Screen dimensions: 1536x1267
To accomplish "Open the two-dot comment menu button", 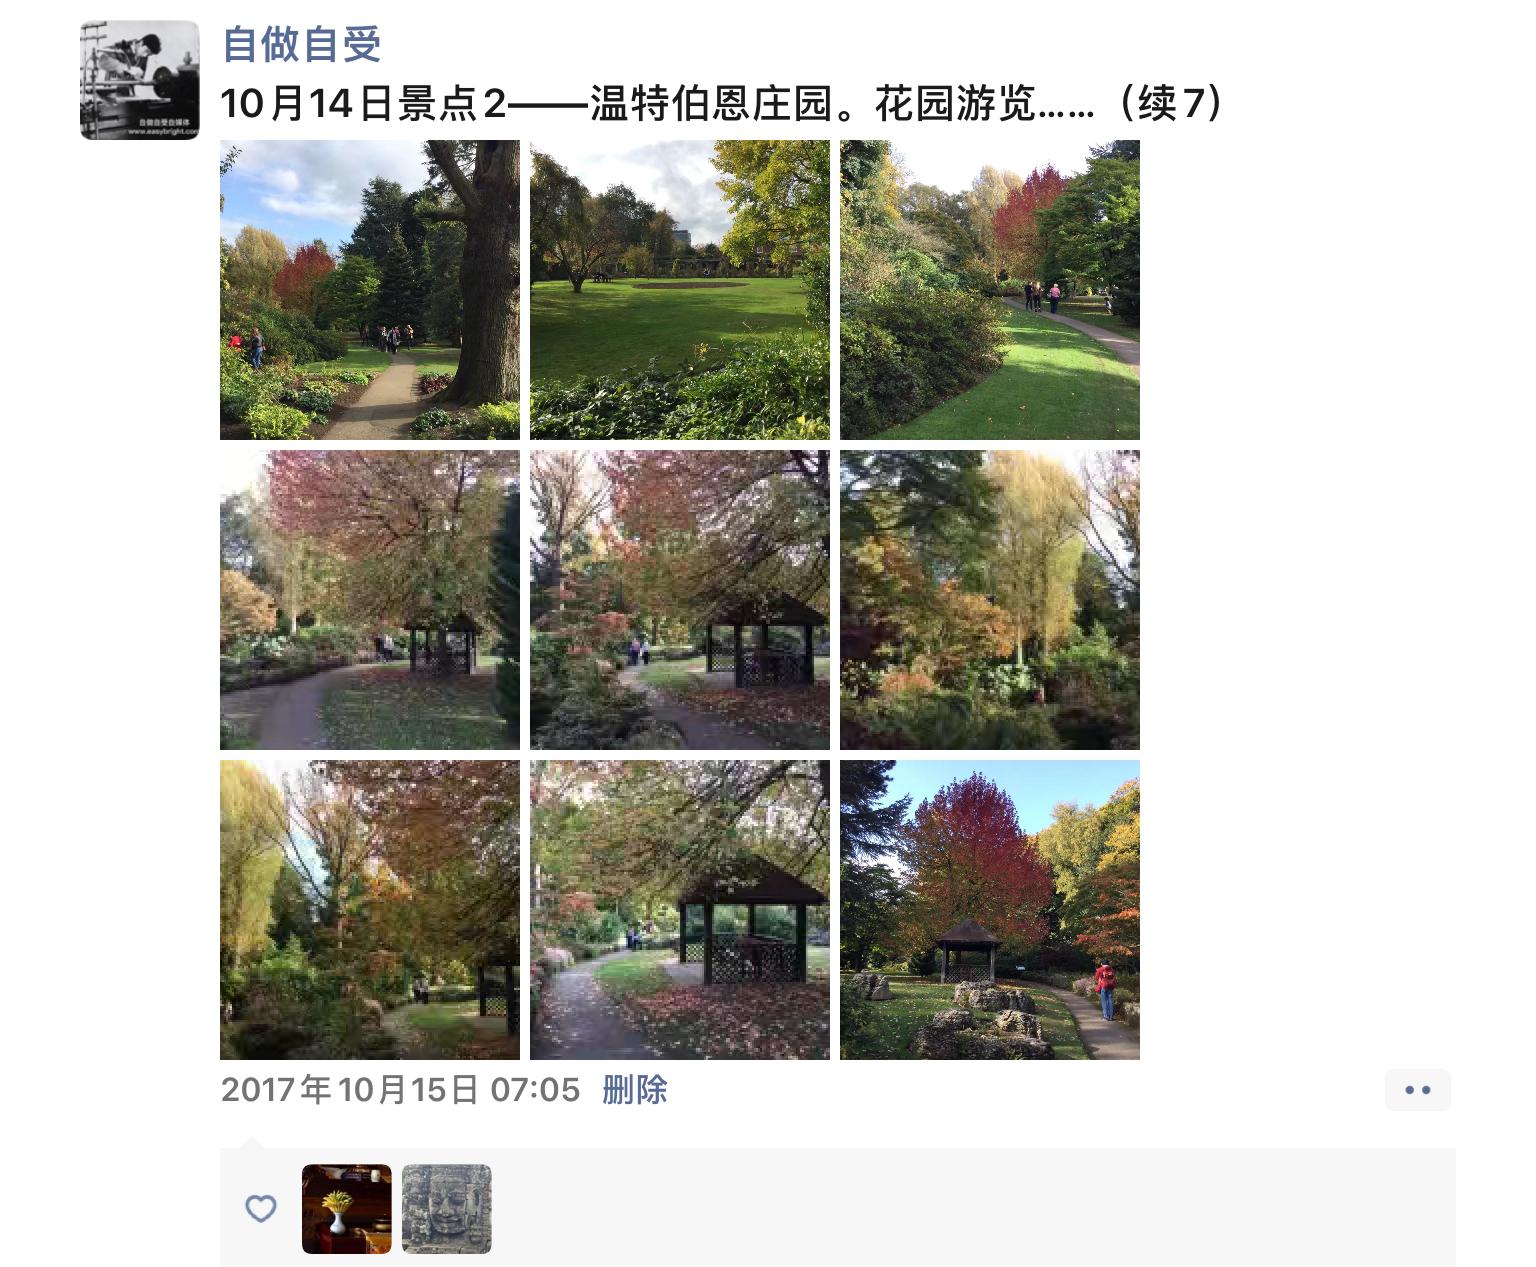I will coord(1417,1090).
